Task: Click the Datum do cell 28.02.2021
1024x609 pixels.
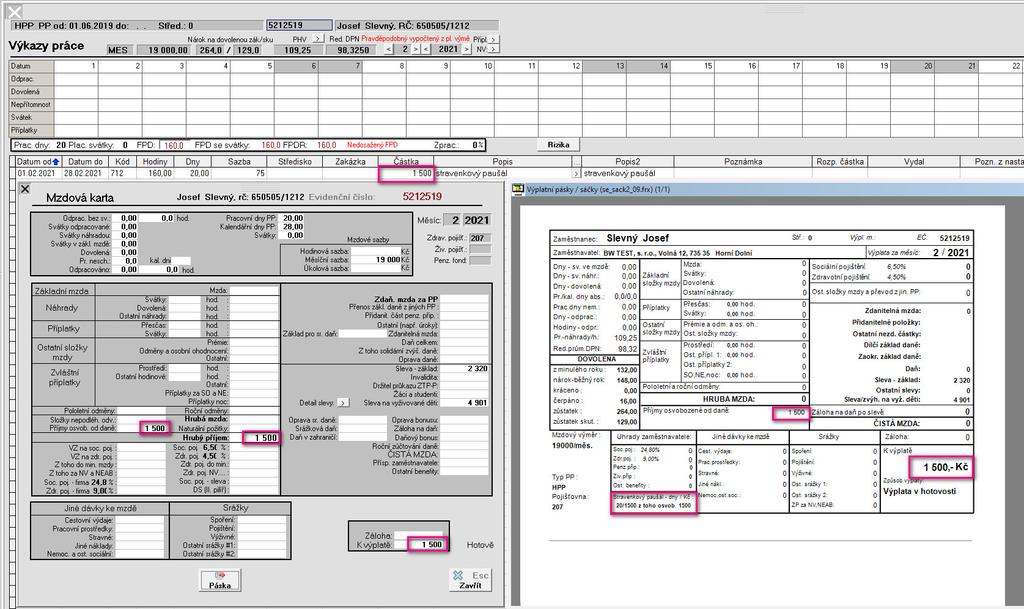Action: [86, 174]
